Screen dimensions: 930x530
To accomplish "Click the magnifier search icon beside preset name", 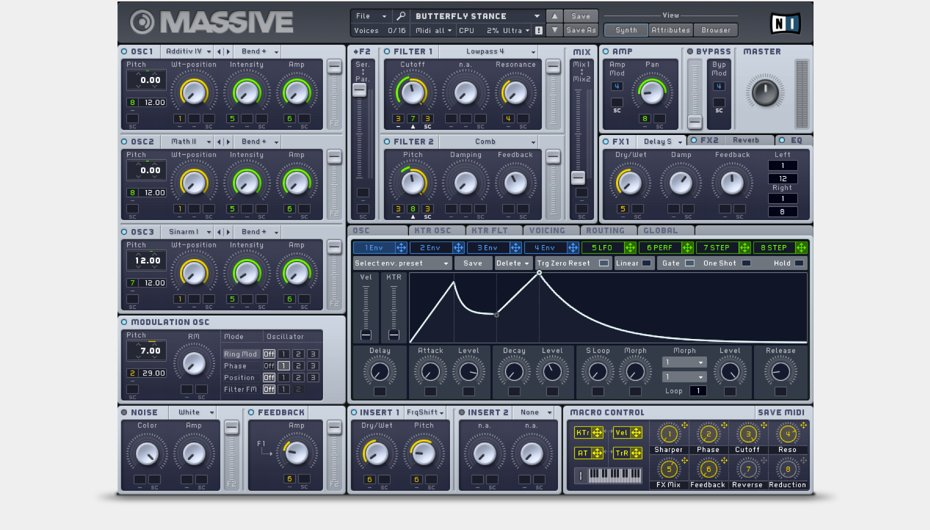I will [401, 16].
